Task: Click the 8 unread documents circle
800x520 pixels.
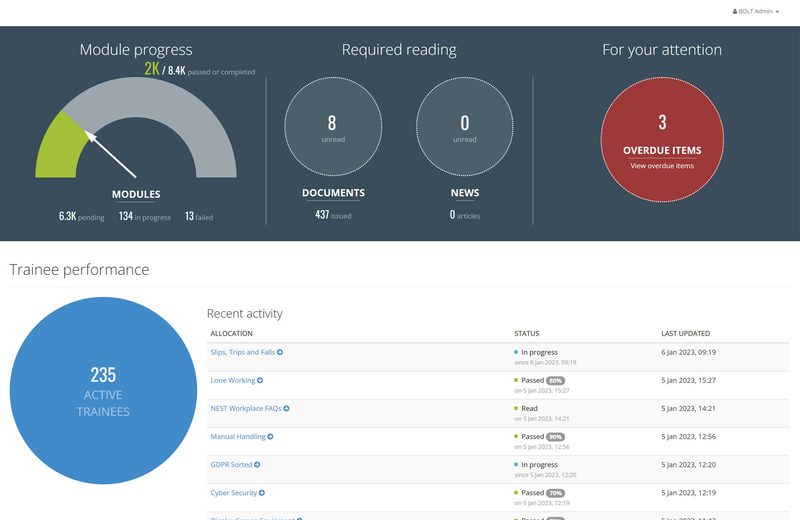Action: click(332, 127)
